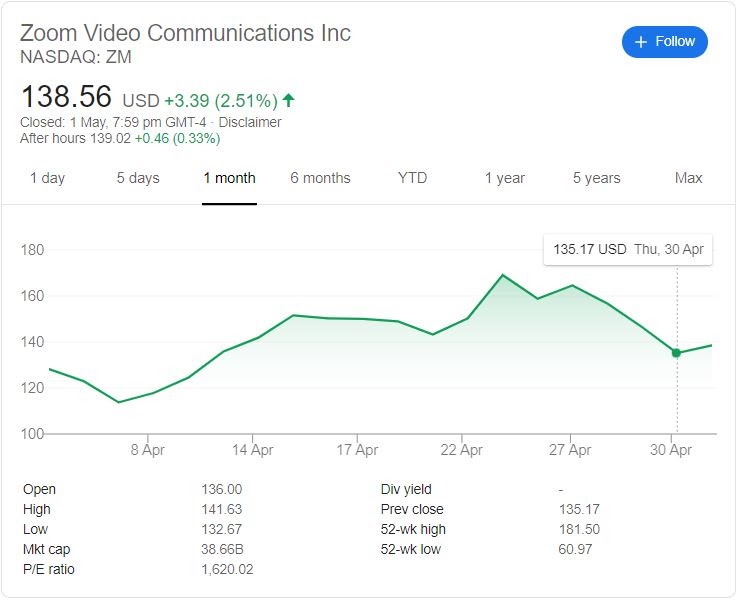Click the 22 Apr axis label
This screenshot has width=743, height=606.
(462, 450)
